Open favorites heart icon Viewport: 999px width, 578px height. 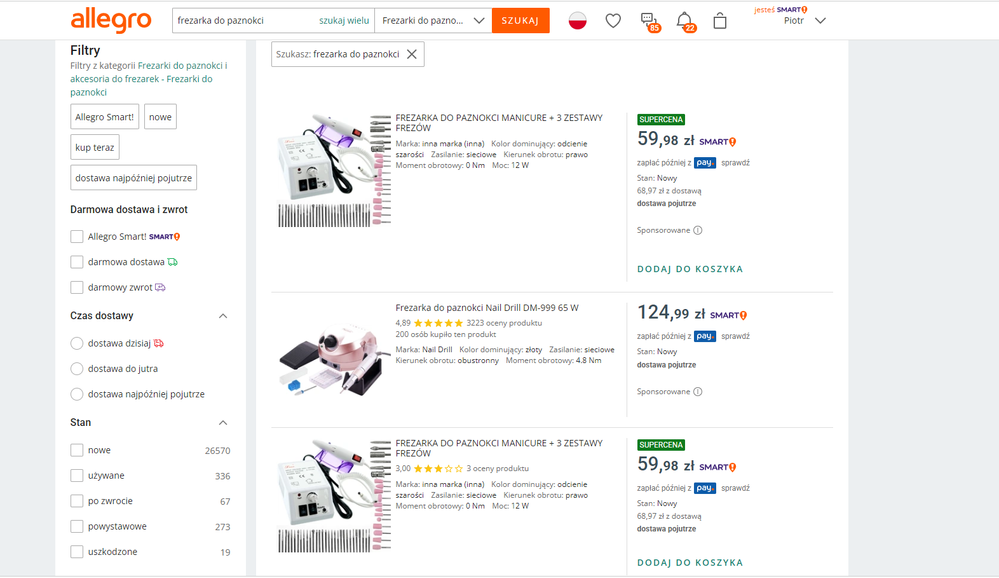click(x=613, y=20)
